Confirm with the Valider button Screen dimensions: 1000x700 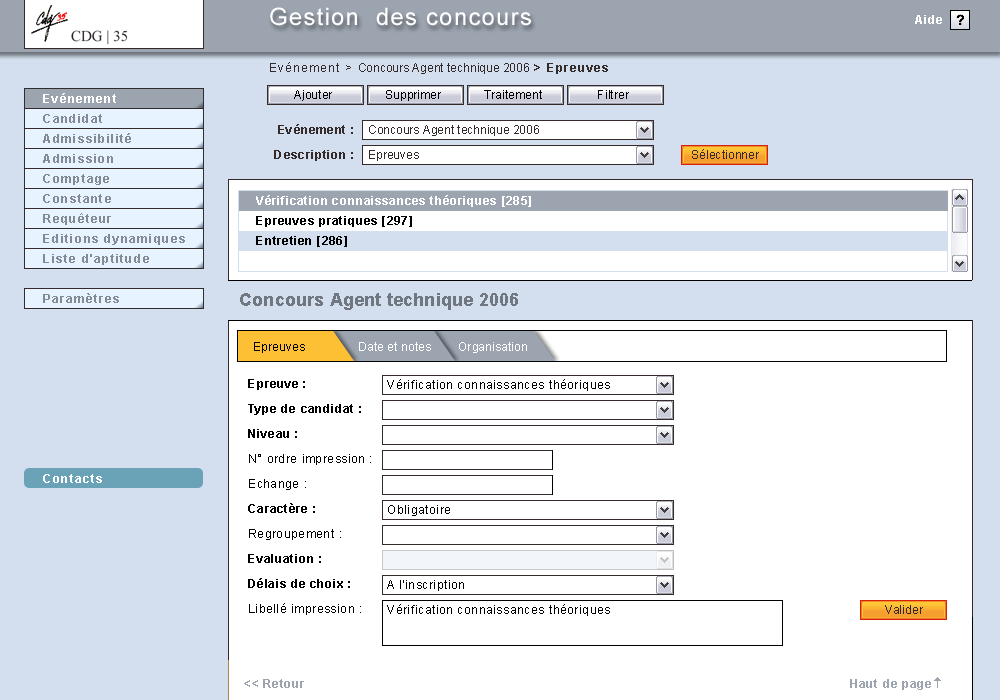(903, 610)
